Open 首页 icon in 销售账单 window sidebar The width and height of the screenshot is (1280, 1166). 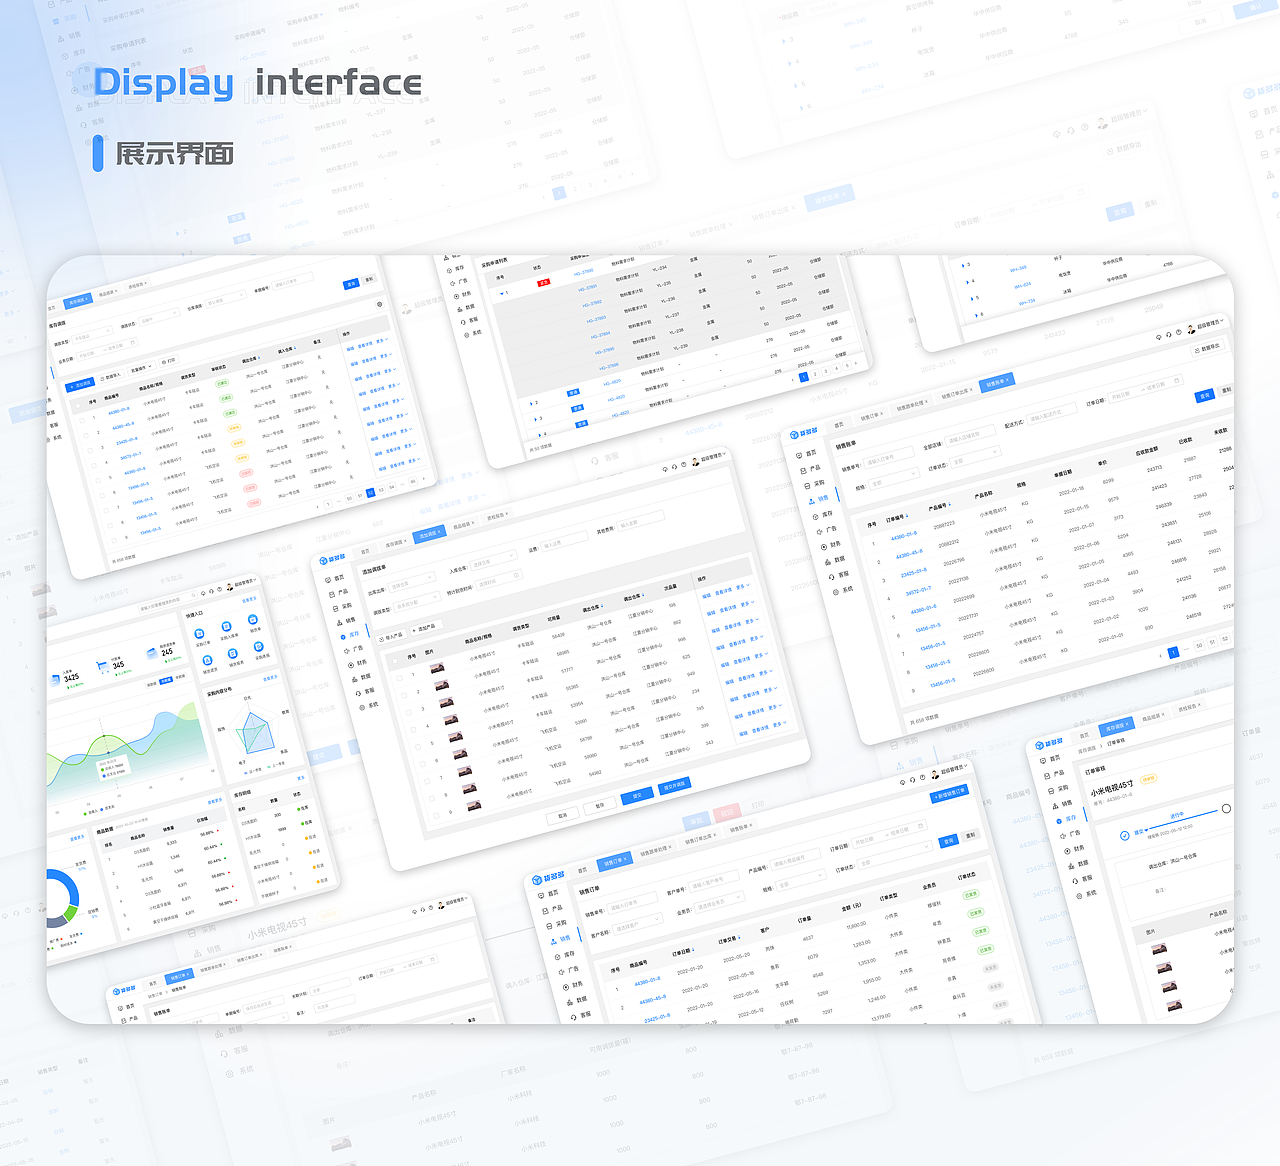click(799, 455)
